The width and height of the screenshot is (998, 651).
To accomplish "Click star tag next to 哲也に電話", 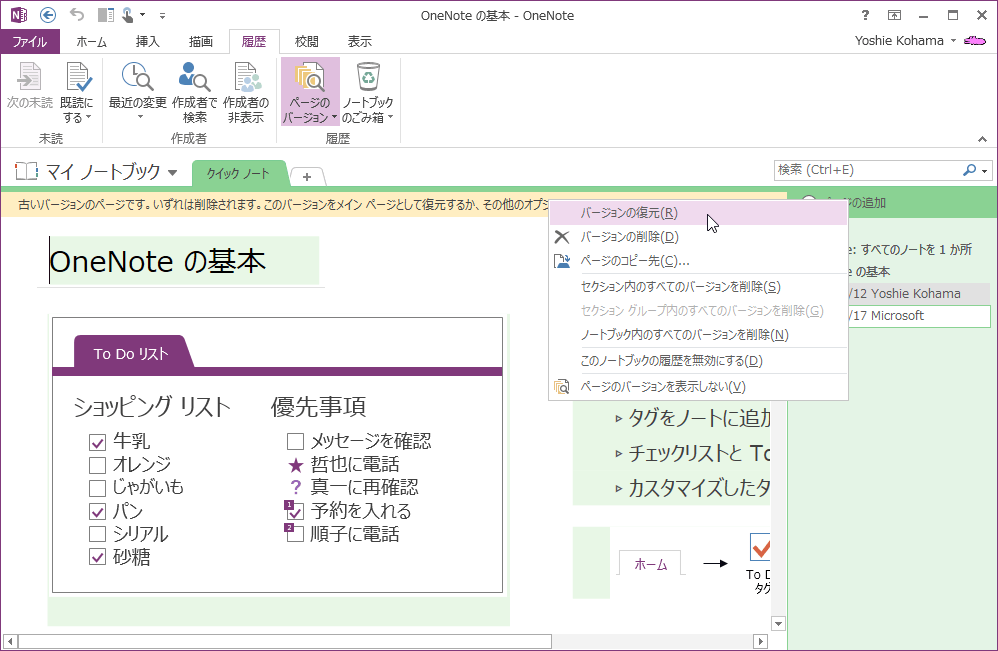I will click(x=295, y=465).
